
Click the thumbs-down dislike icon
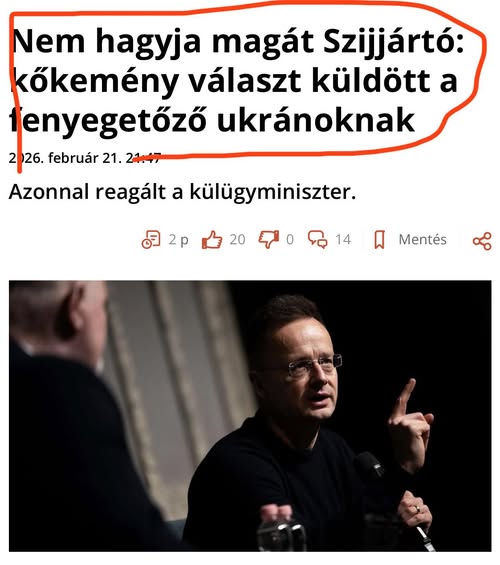point(269,240)
